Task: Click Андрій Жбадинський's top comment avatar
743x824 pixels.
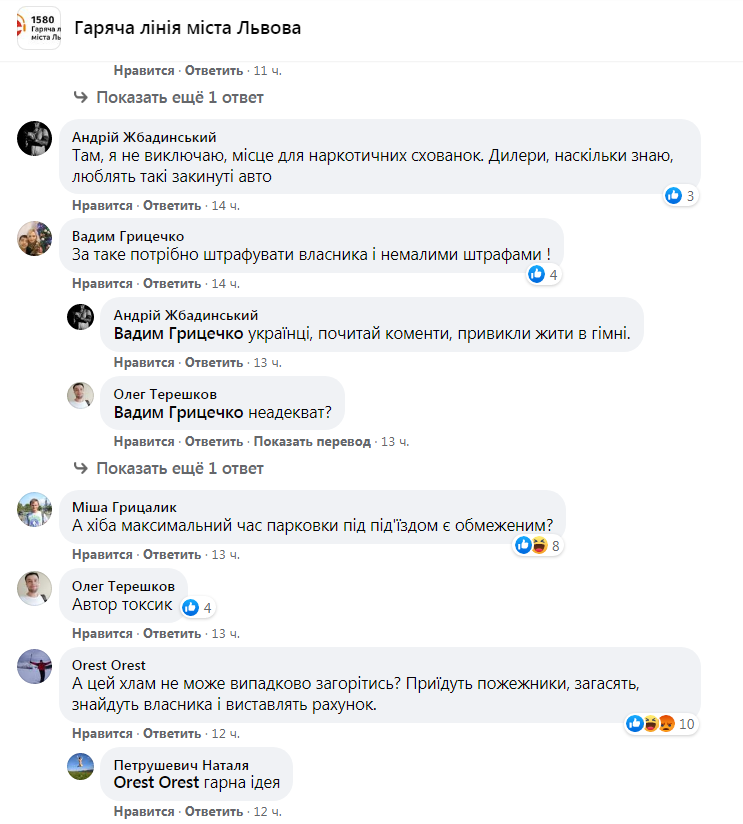Action: coord(35,138)
